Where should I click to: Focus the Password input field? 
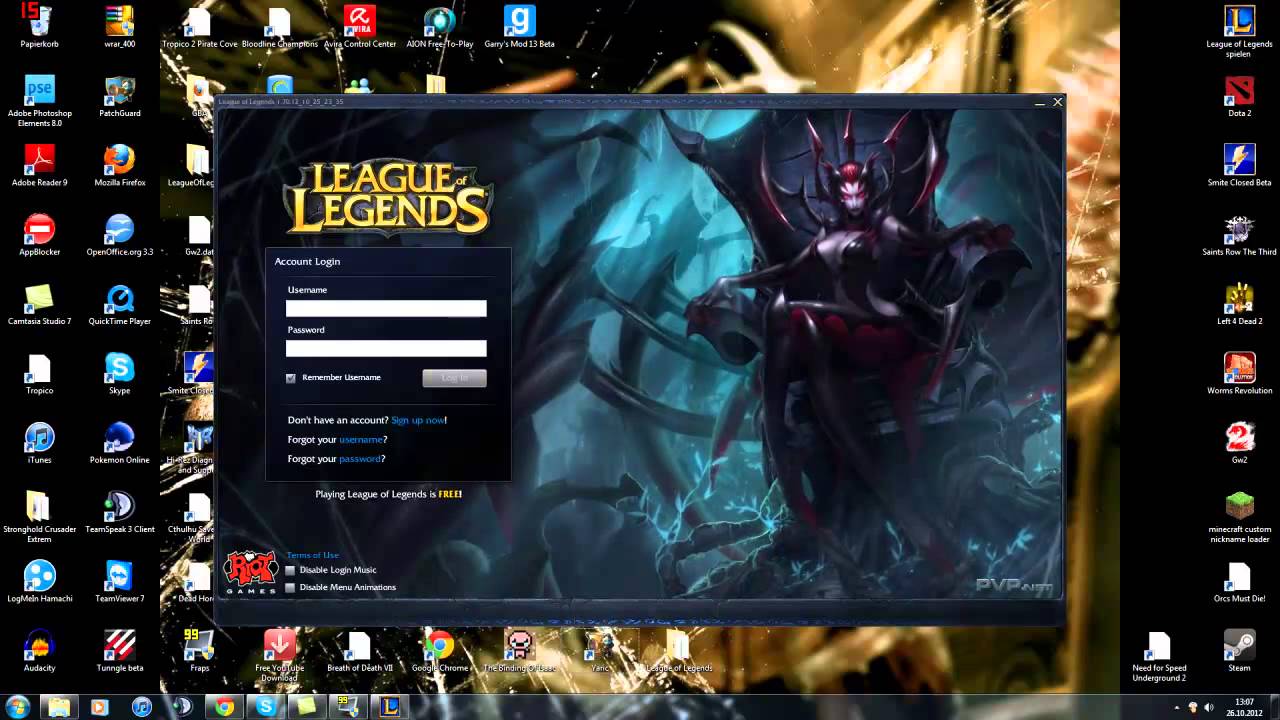click(x=386, y=349)
